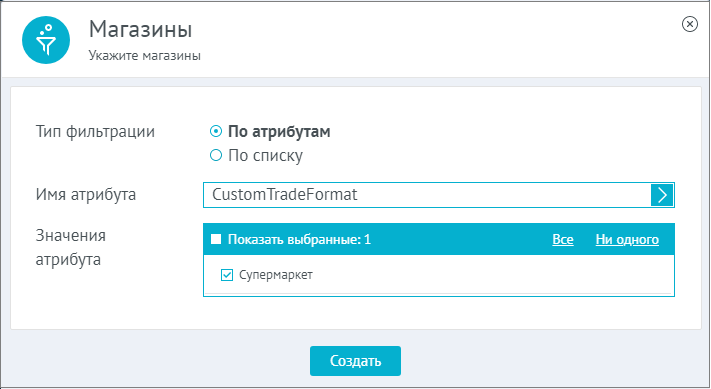Select the По списку radio button
This screenshot has height=389, width=711.
216,156
